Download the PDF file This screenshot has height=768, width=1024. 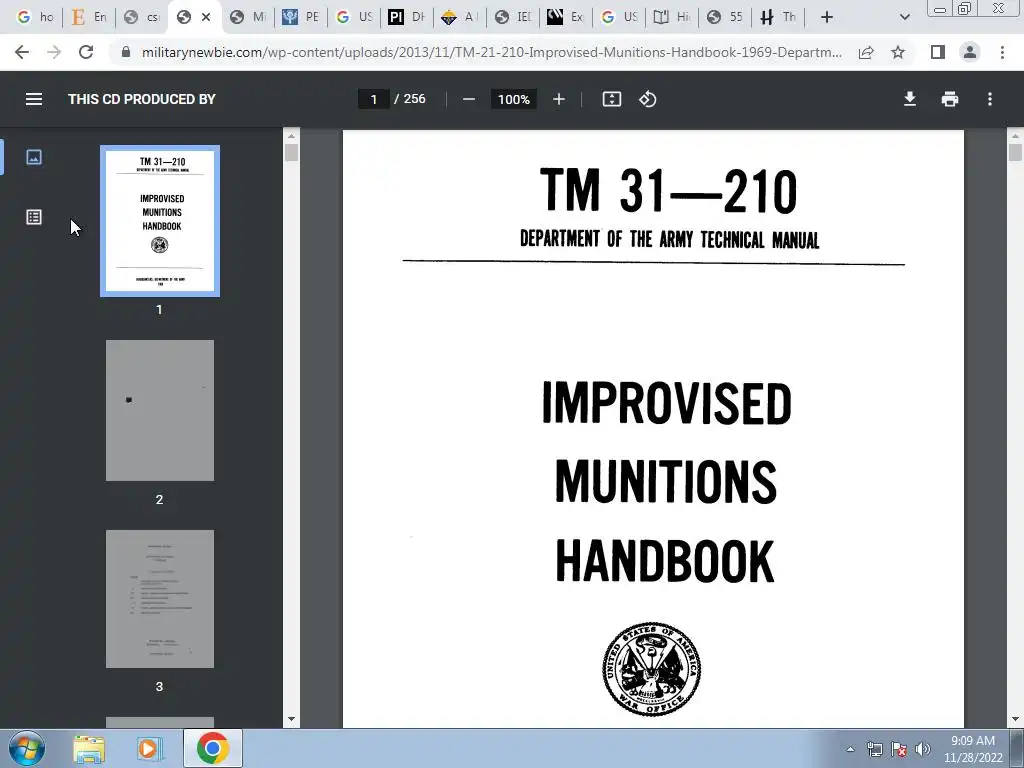pyautogui.click(x=910, y=99)
